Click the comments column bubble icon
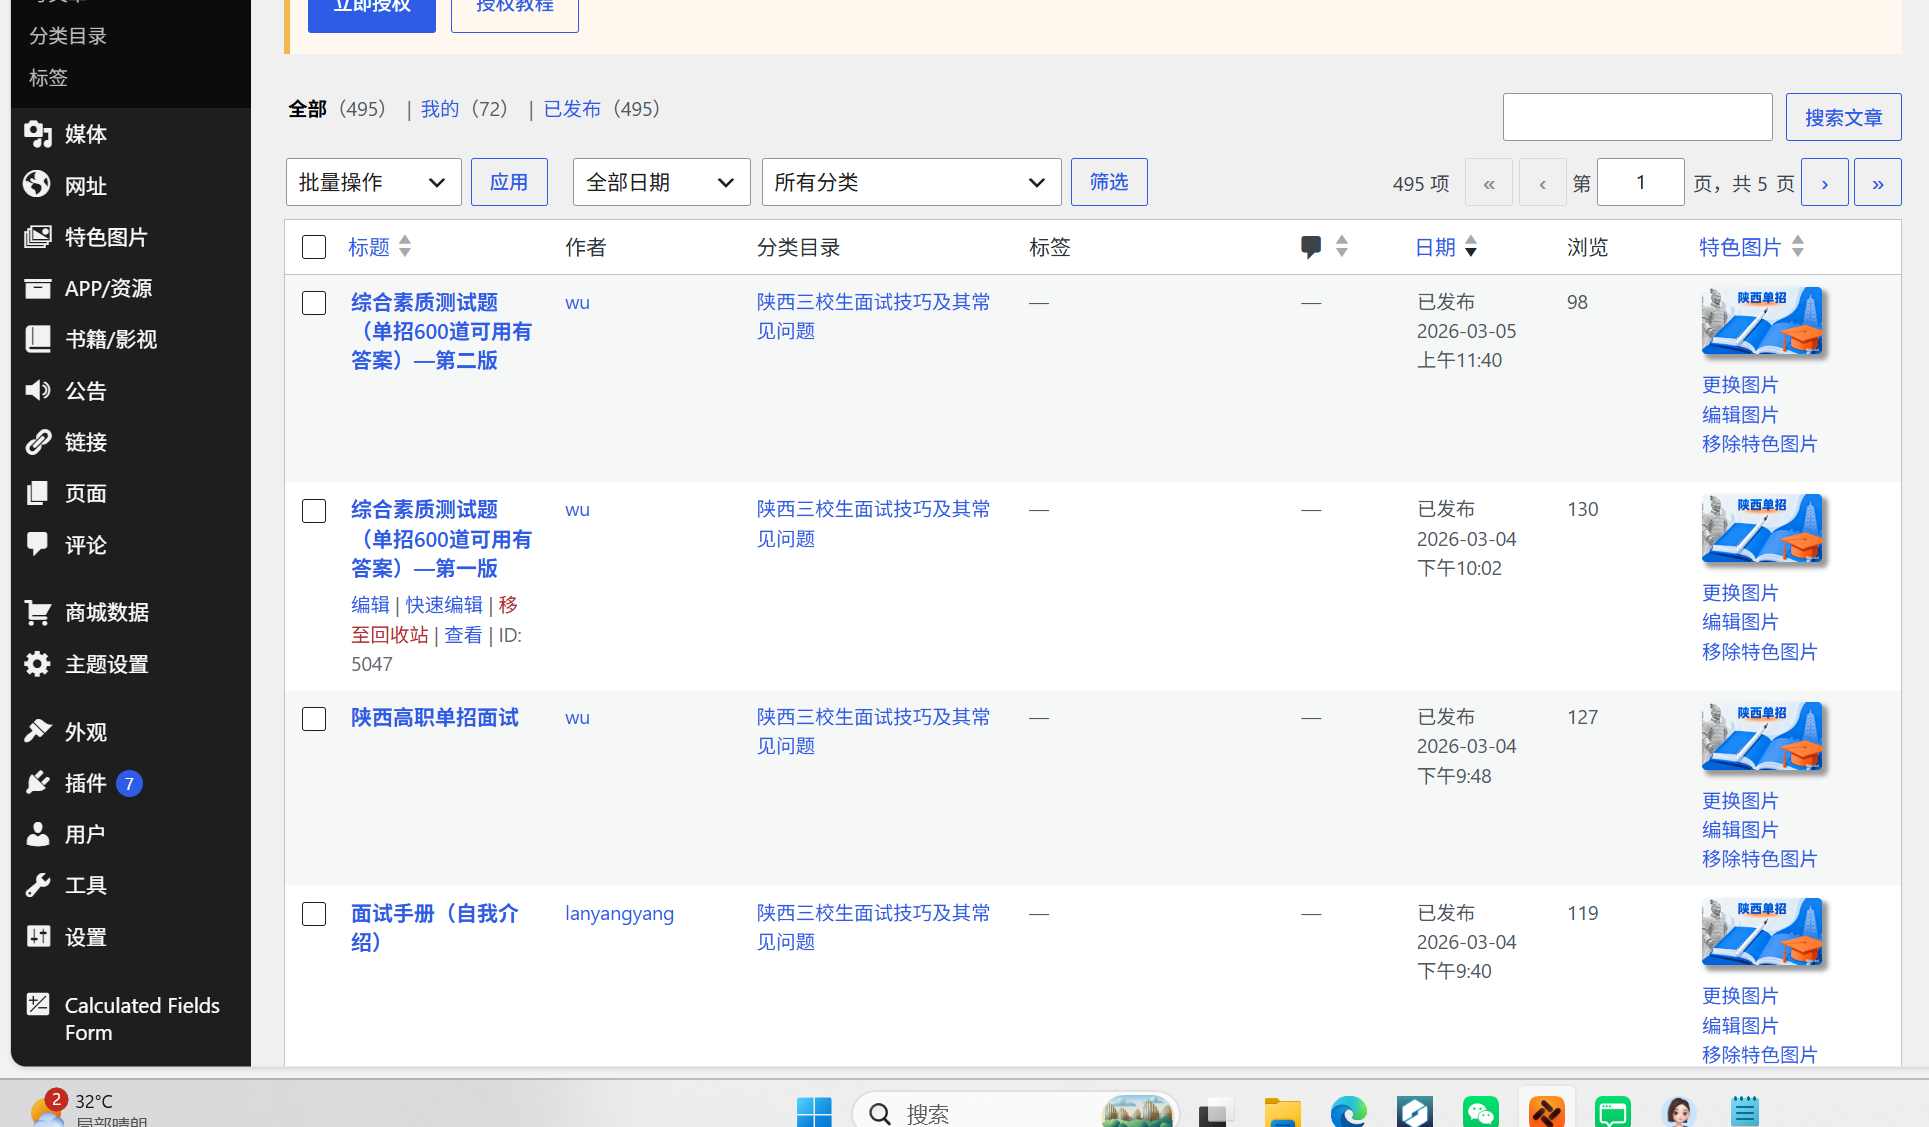Image resolution: width=1929 pixels, height=1127 pixels. (x=1311, y=247)
